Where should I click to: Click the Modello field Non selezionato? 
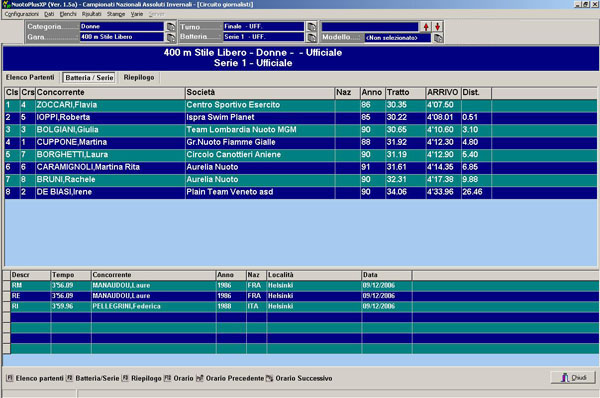pyautogui.click(x=398, y=38)
